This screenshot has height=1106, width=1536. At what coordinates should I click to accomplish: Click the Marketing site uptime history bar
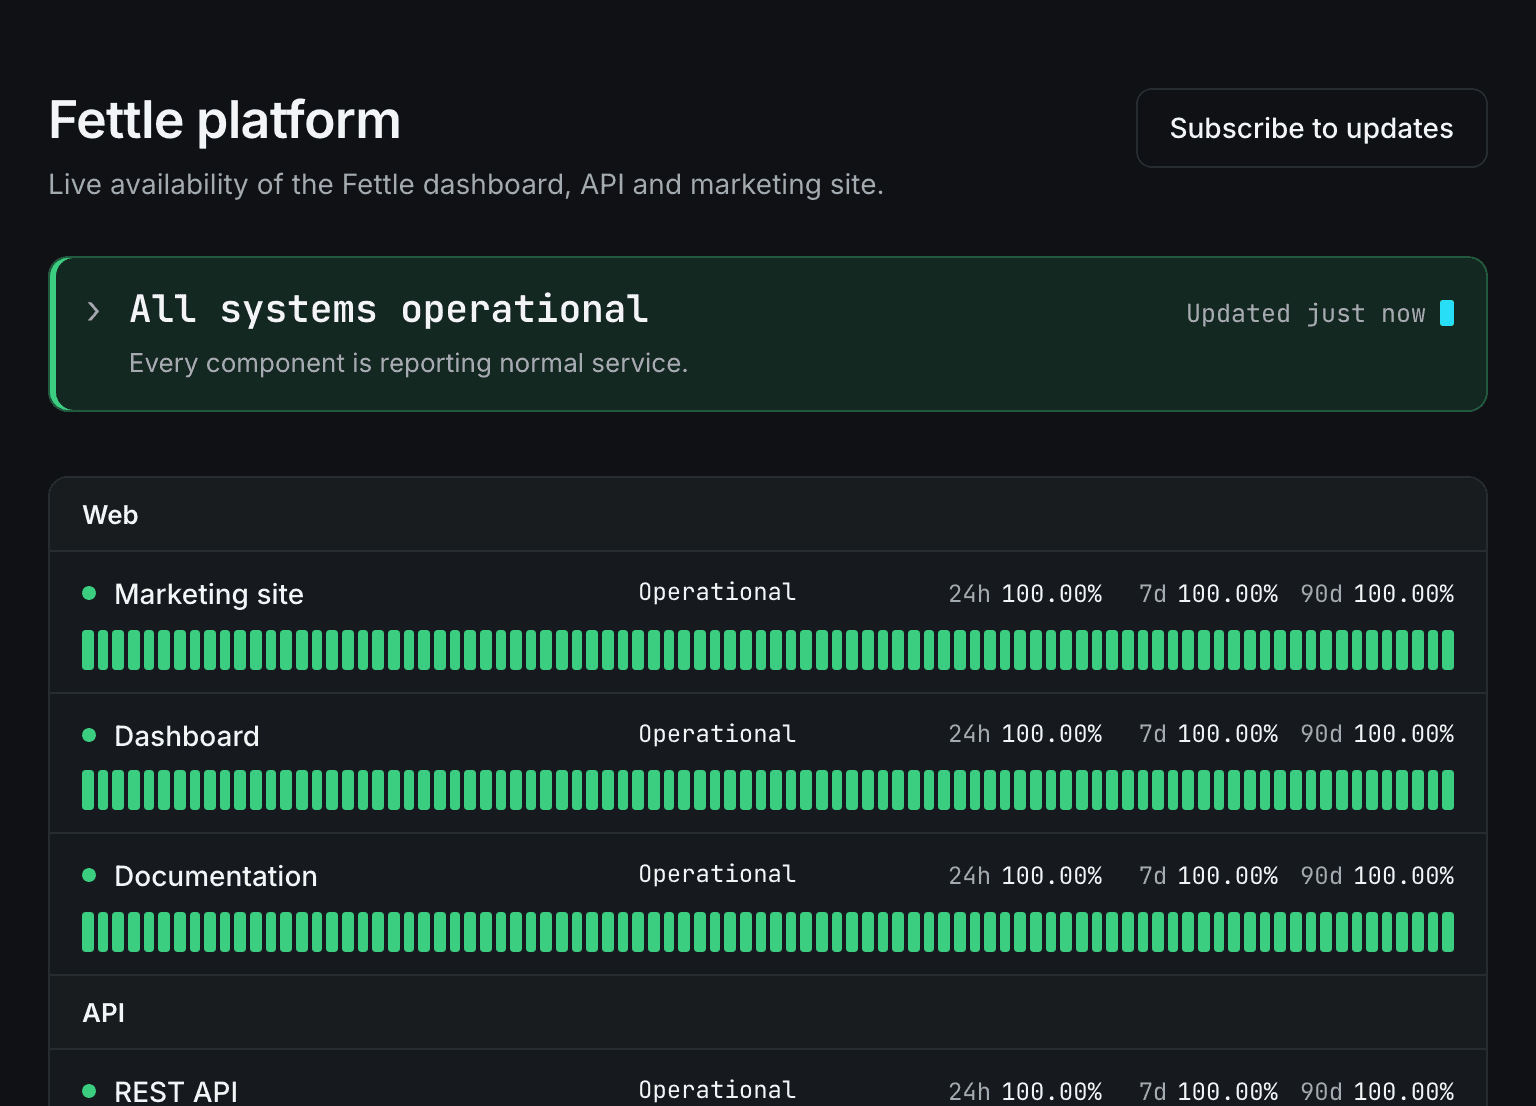click(x=768, y=650)
